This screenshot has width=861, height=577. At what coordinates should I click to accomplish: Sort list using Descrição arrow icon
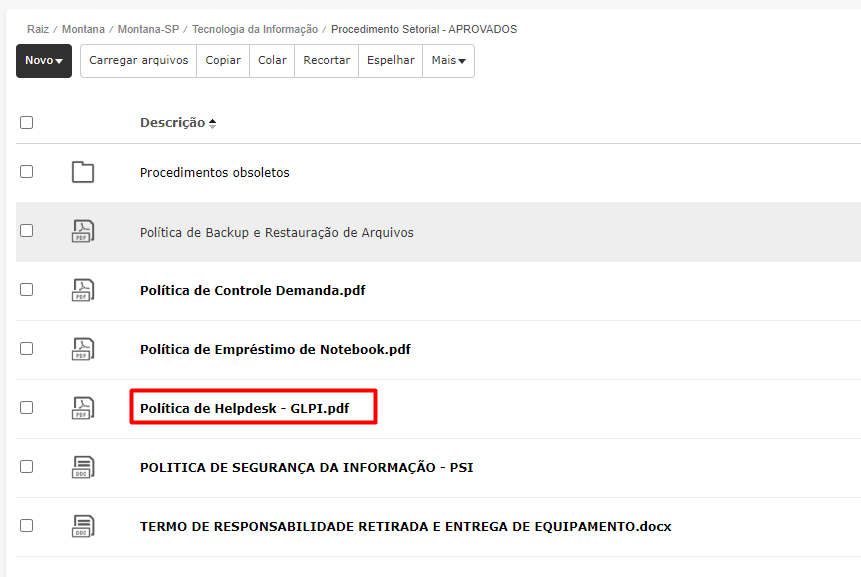click(212, 123)
